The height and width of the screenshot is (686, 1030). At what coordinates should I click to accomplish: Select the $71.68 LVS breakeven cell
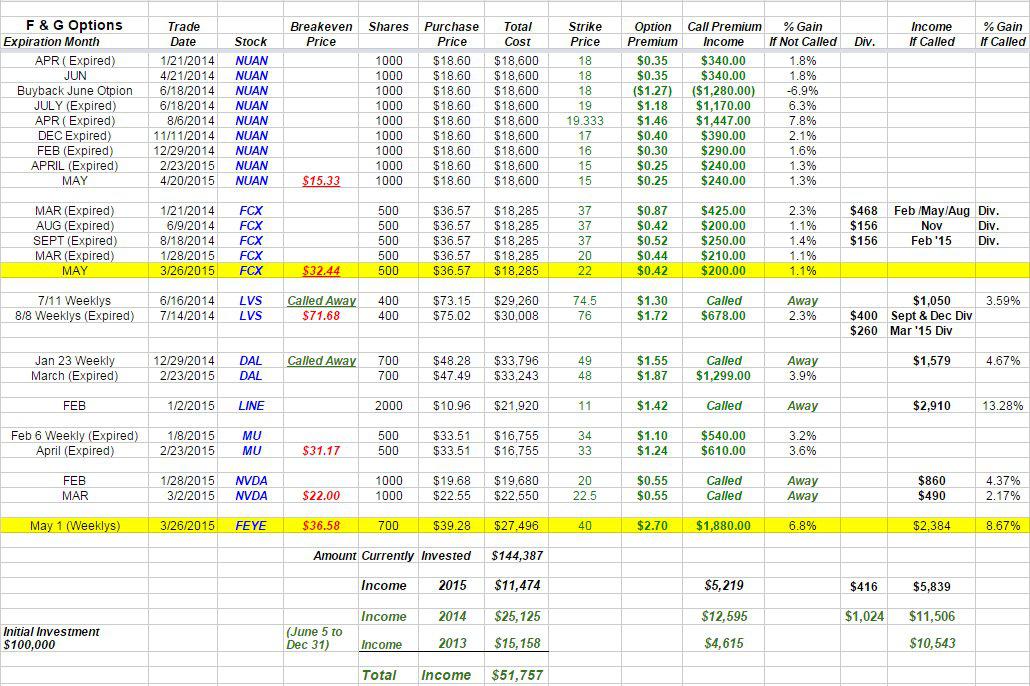[321, 316]
